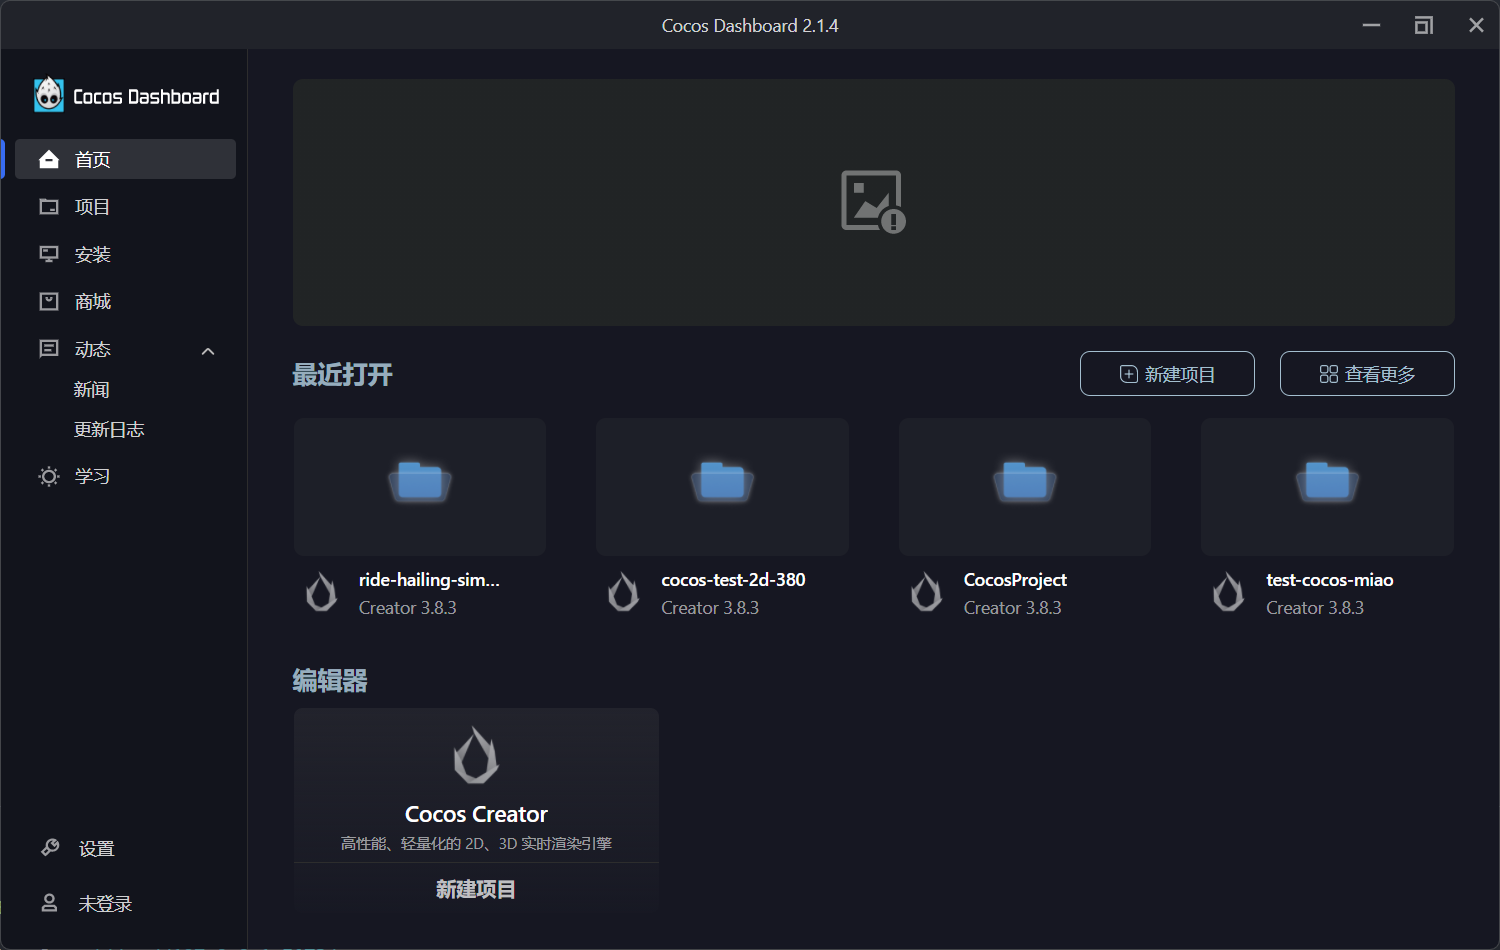This screenshot has height=950, width=1500.
Task: Click the user icon beside 未登录
Action: pyautogui.click(x=49, y=903)
